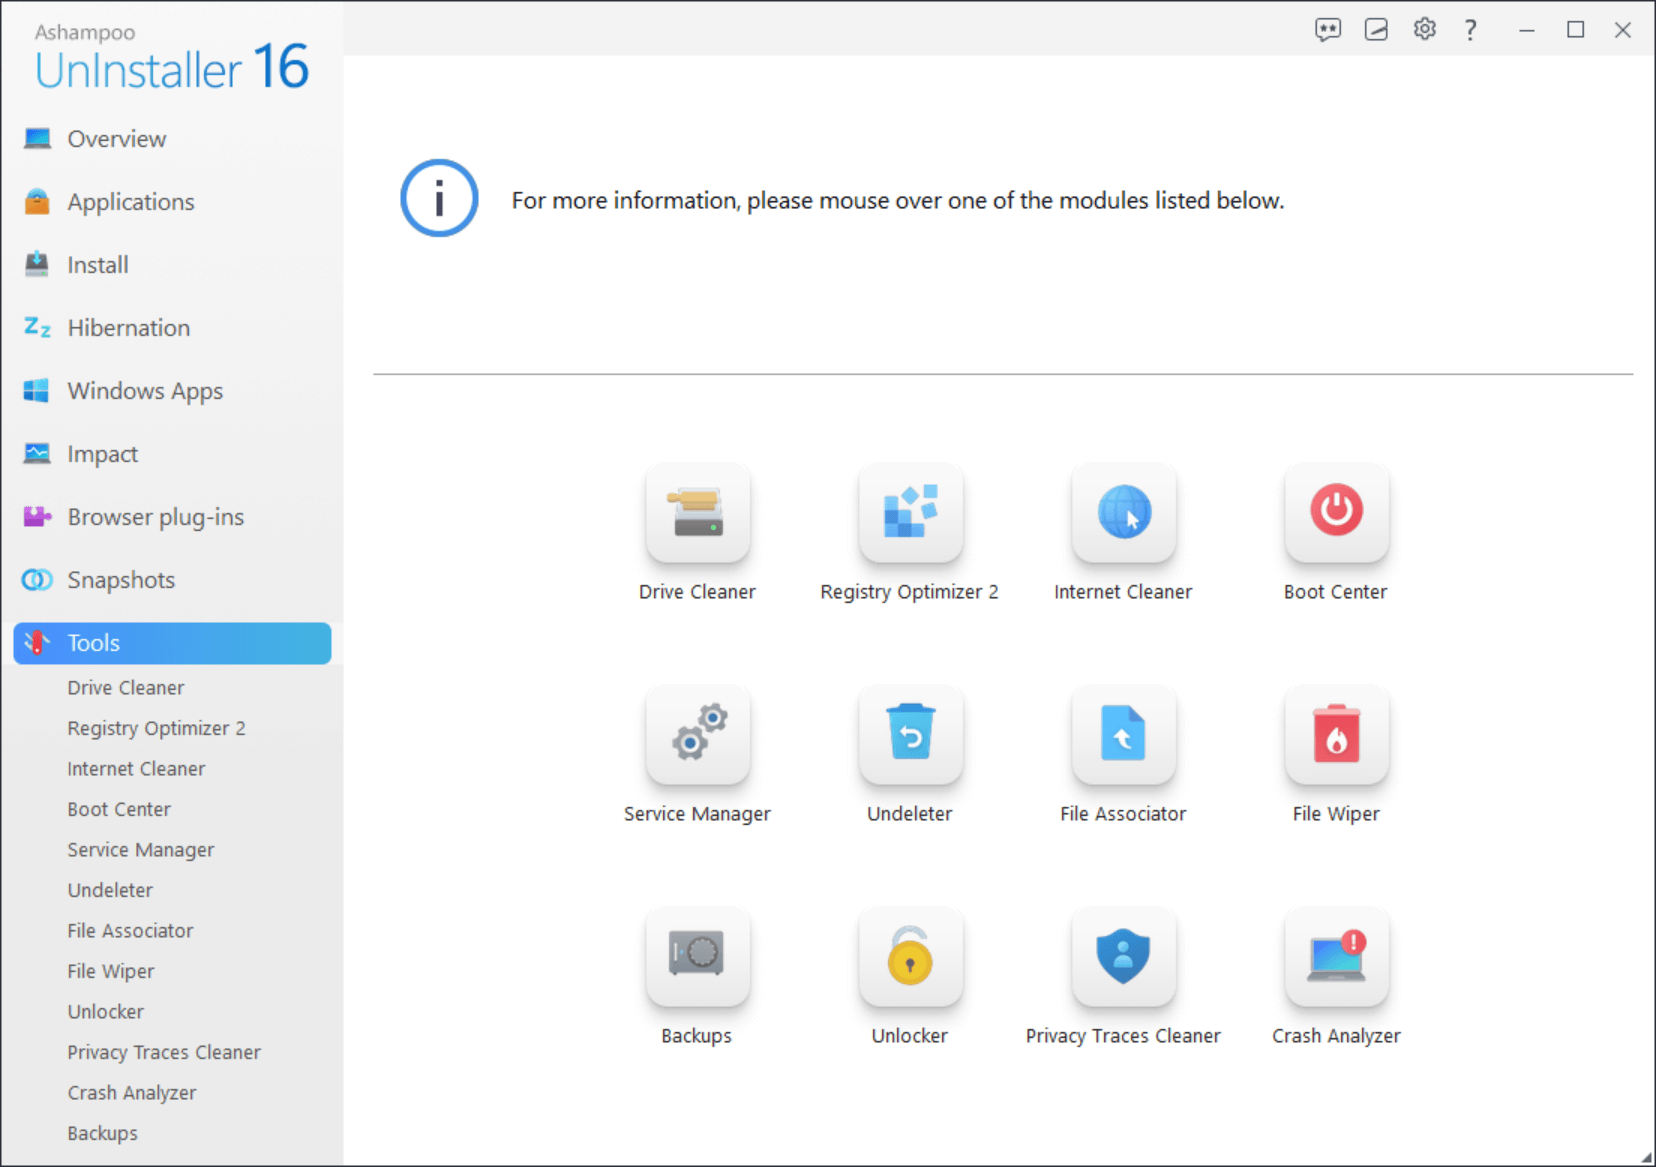Image resolution: width=1656 pixels, height=1167 pixels.
Task: Select Applications in the sidebar
Action: [131, 201]
